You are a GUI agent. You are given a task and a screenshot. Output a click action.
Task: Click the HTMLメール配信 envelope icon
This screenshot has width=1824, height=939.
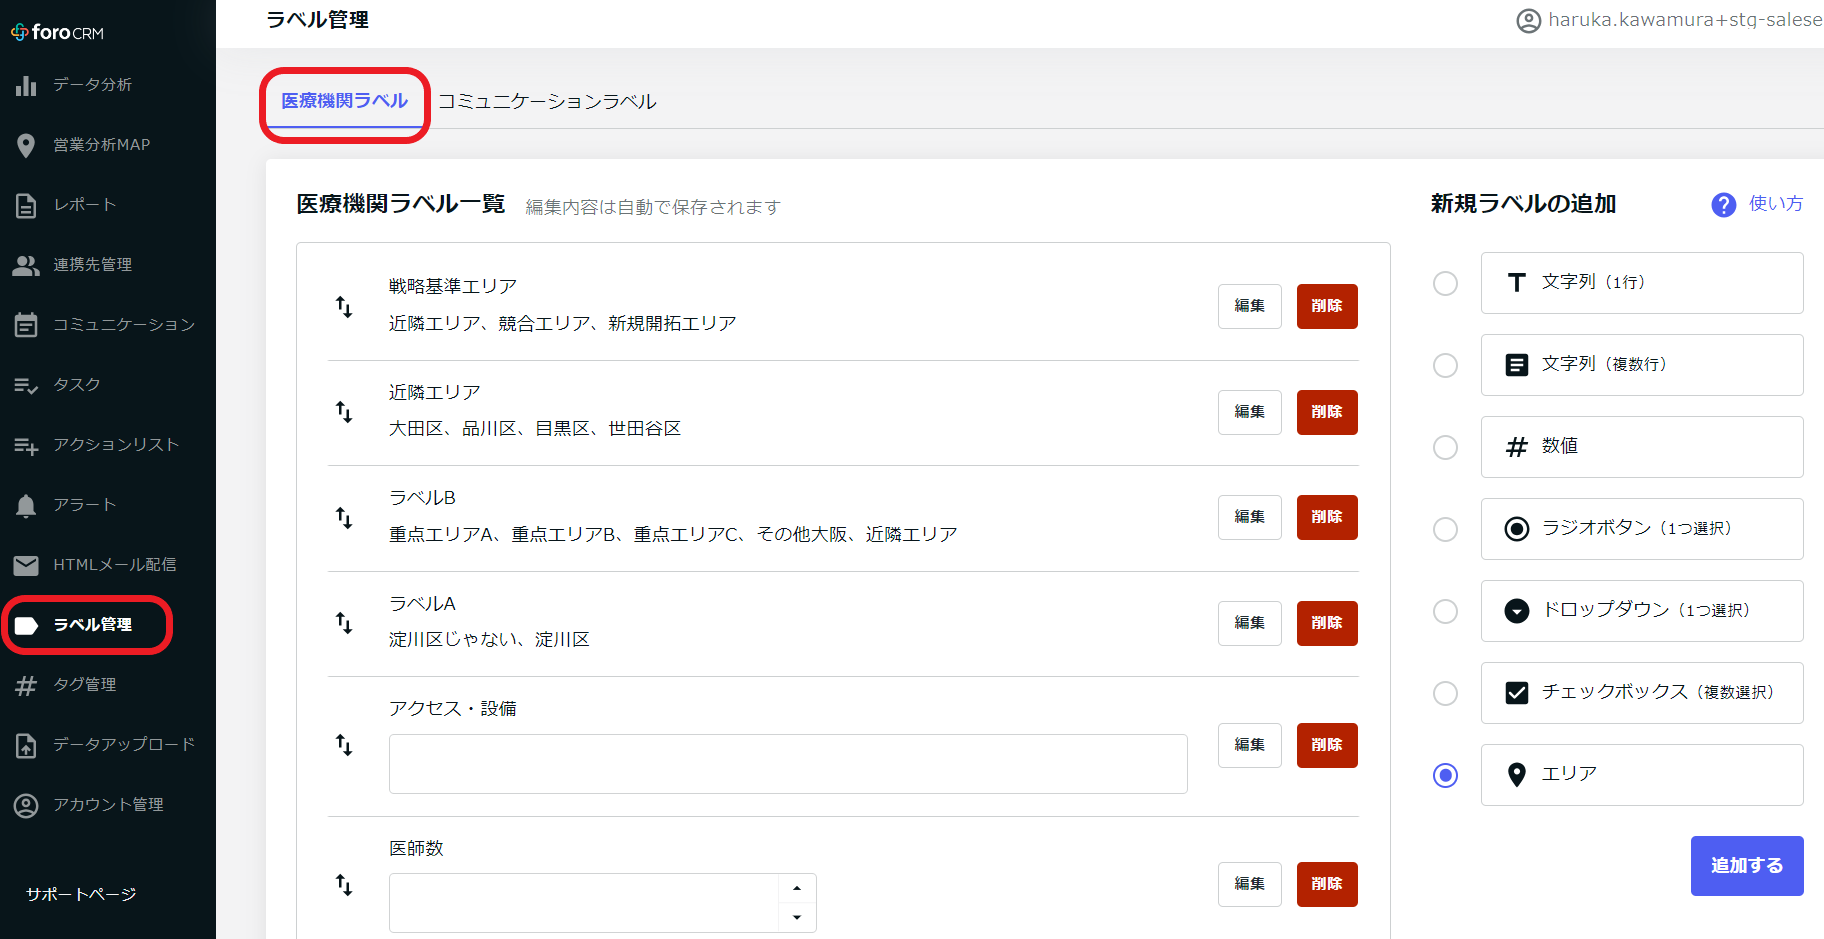(x=26, y=565)
